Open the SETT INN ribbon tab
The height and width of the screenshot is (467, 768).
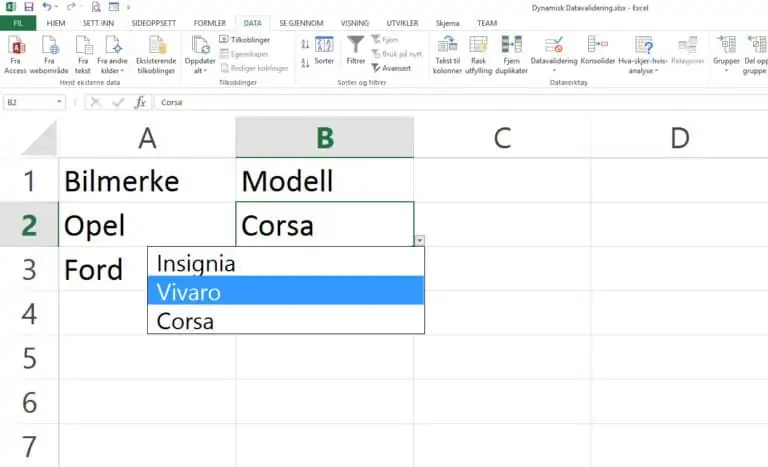[x=98, y=23]
